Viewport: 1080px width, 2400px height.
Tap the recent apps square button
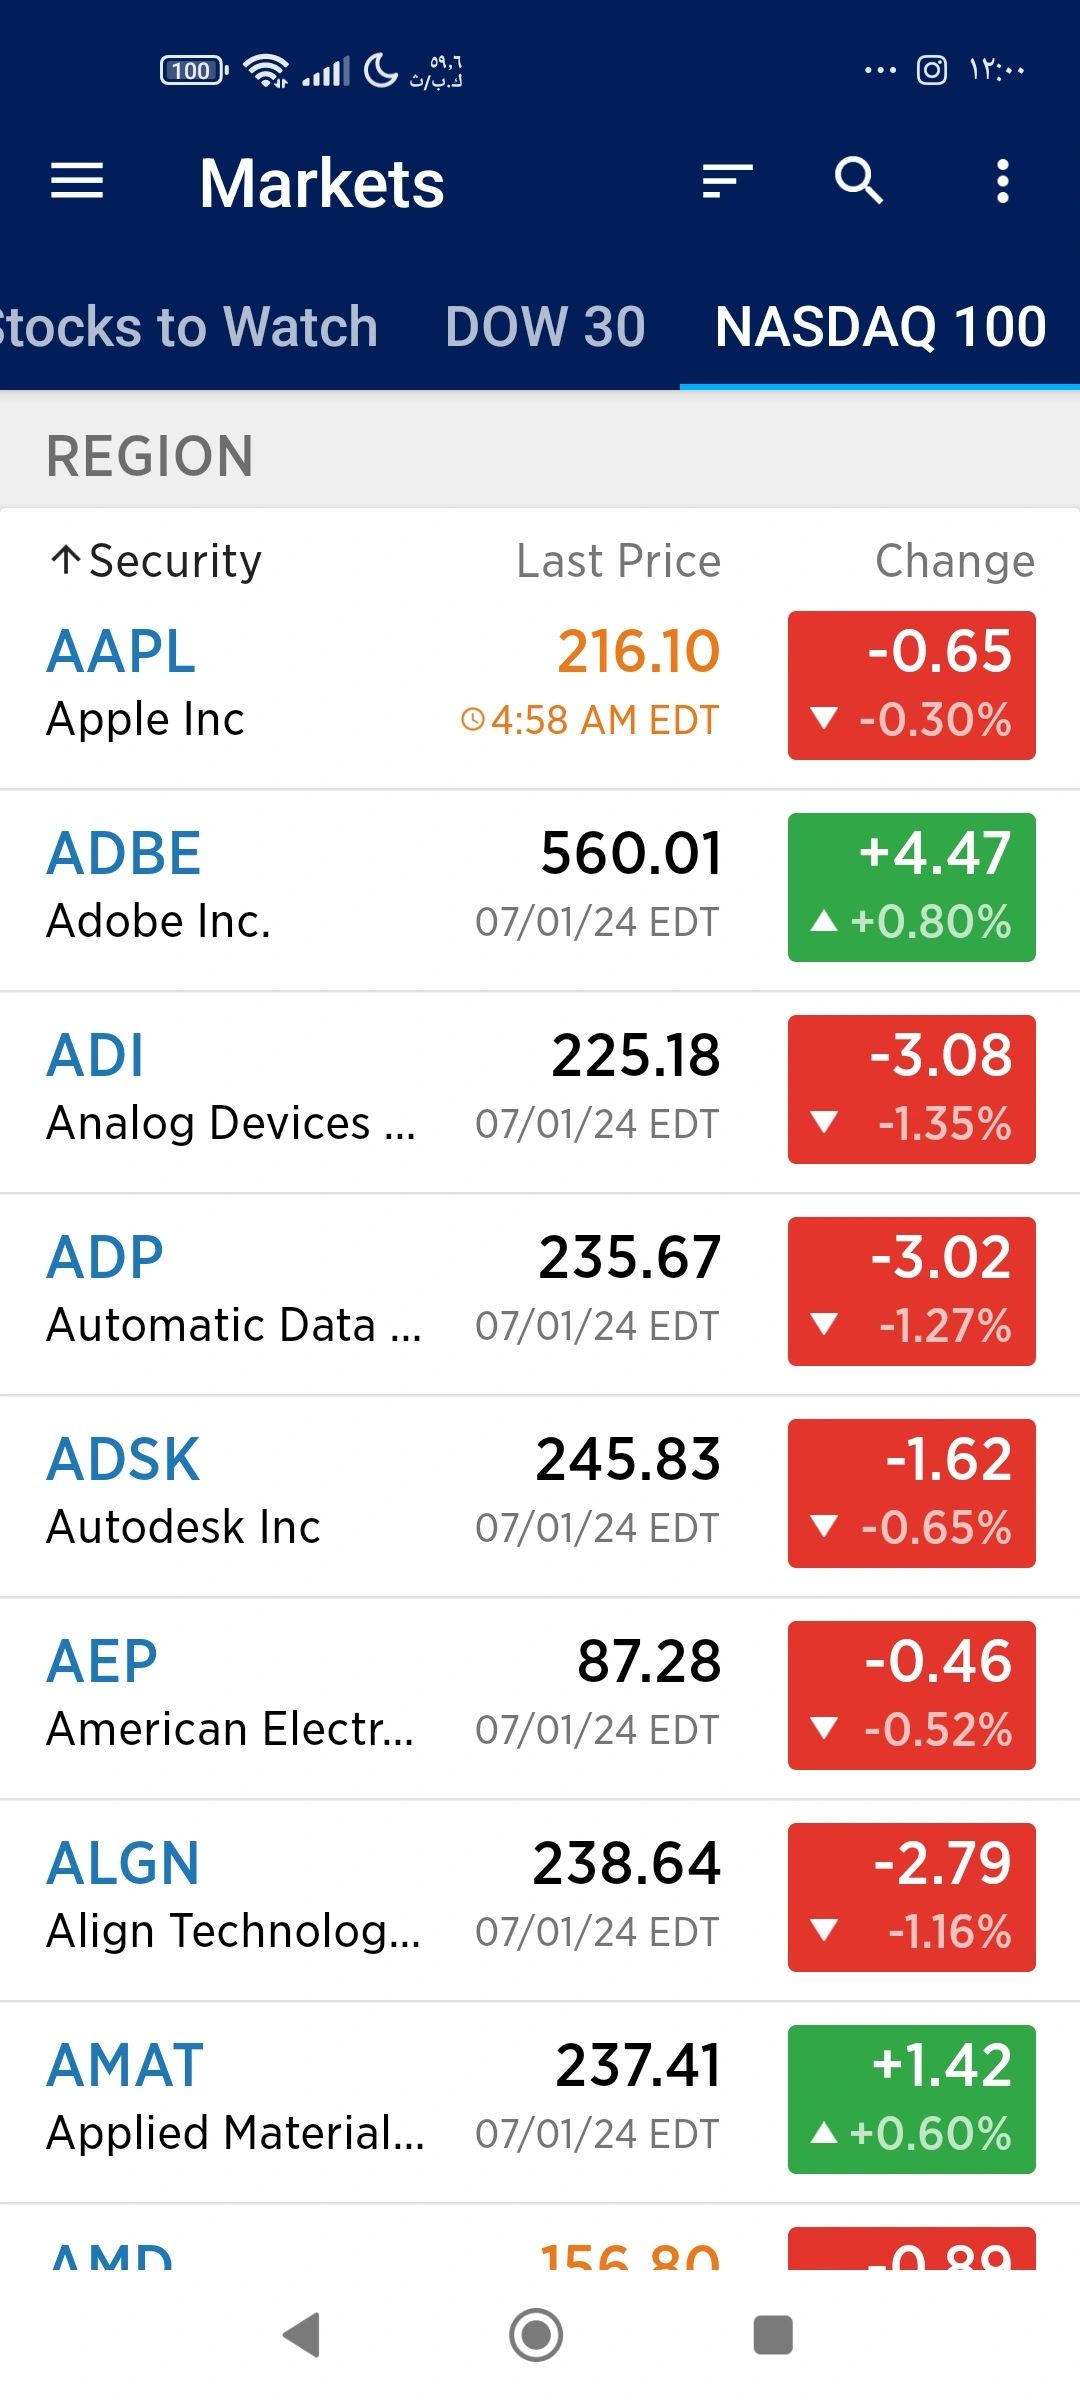point(772,2335)
